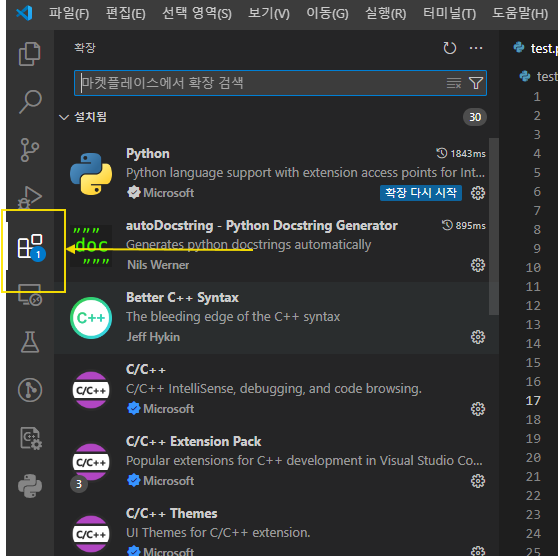
Task: Open the Source Control view
Action: pos(30,150)
